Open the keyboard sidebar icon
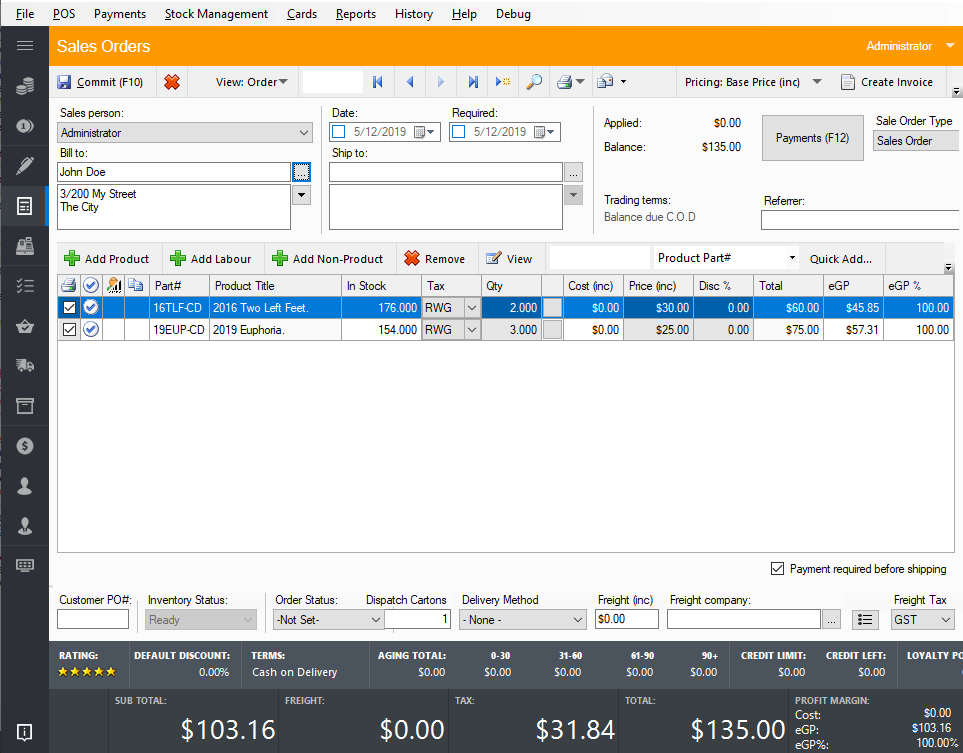This screenshot has width=963, height=753. (x=25, y=565)
